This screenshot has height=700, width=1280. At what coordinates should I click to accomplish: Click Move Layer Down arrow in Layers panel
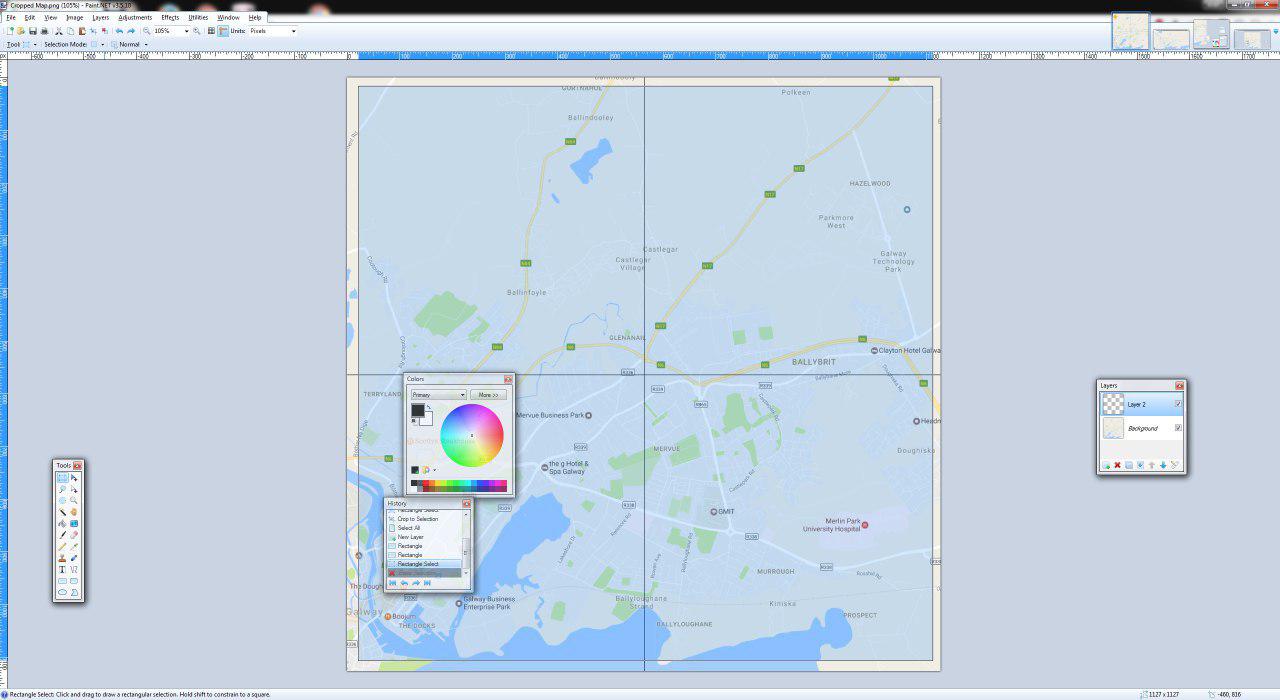pyautogui.click(x=1163, y=465)
